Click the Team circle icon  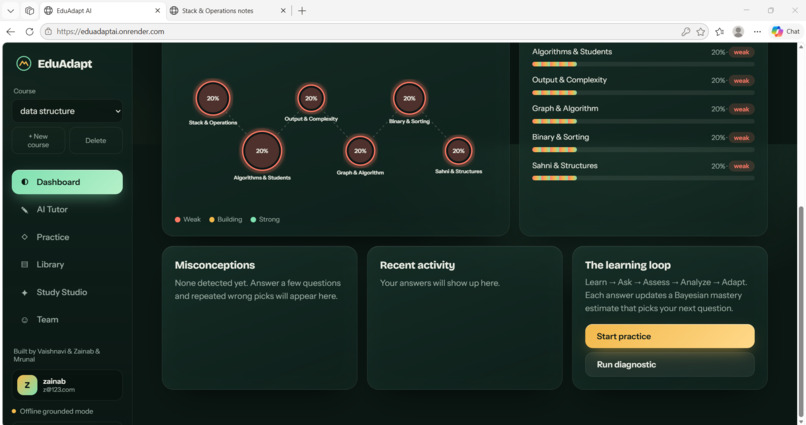click(25, 320)
